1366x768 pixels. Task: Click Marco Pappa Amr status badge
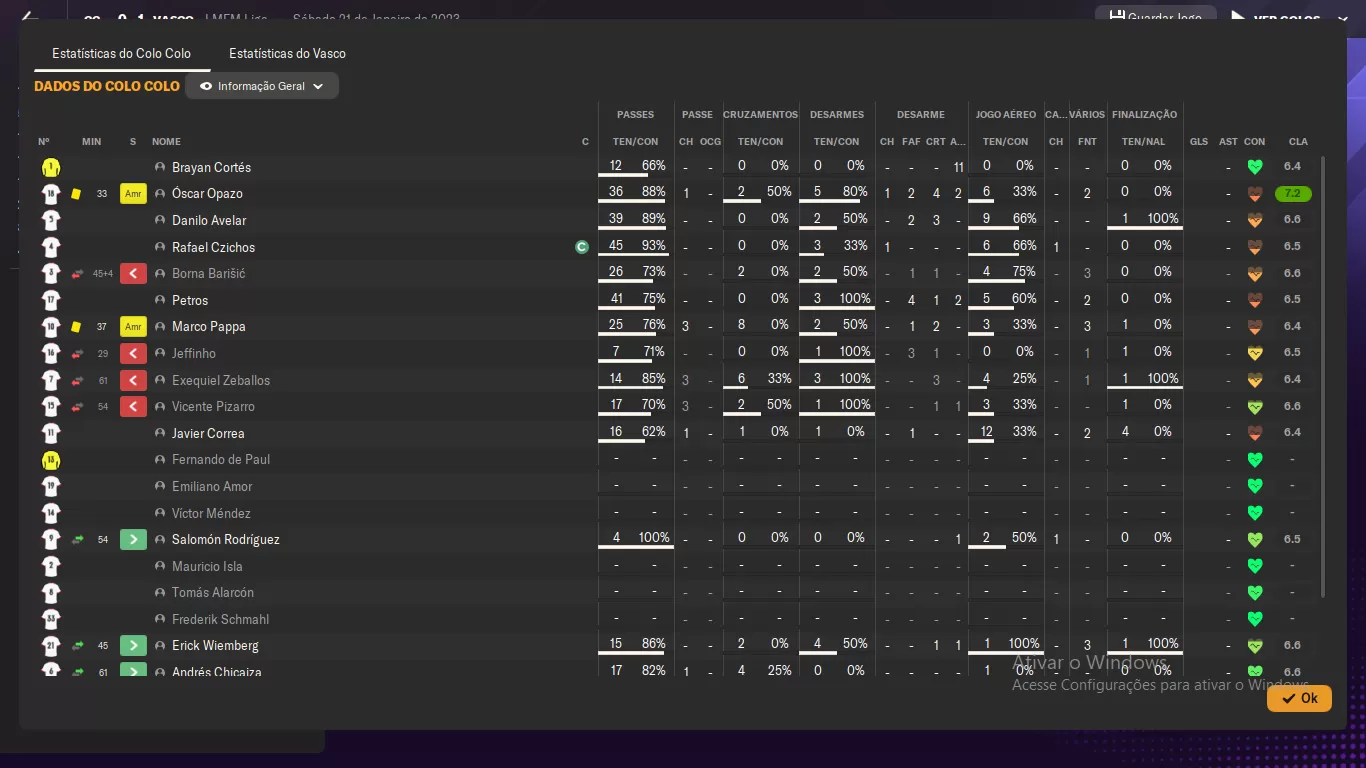(x=133, y=327)
